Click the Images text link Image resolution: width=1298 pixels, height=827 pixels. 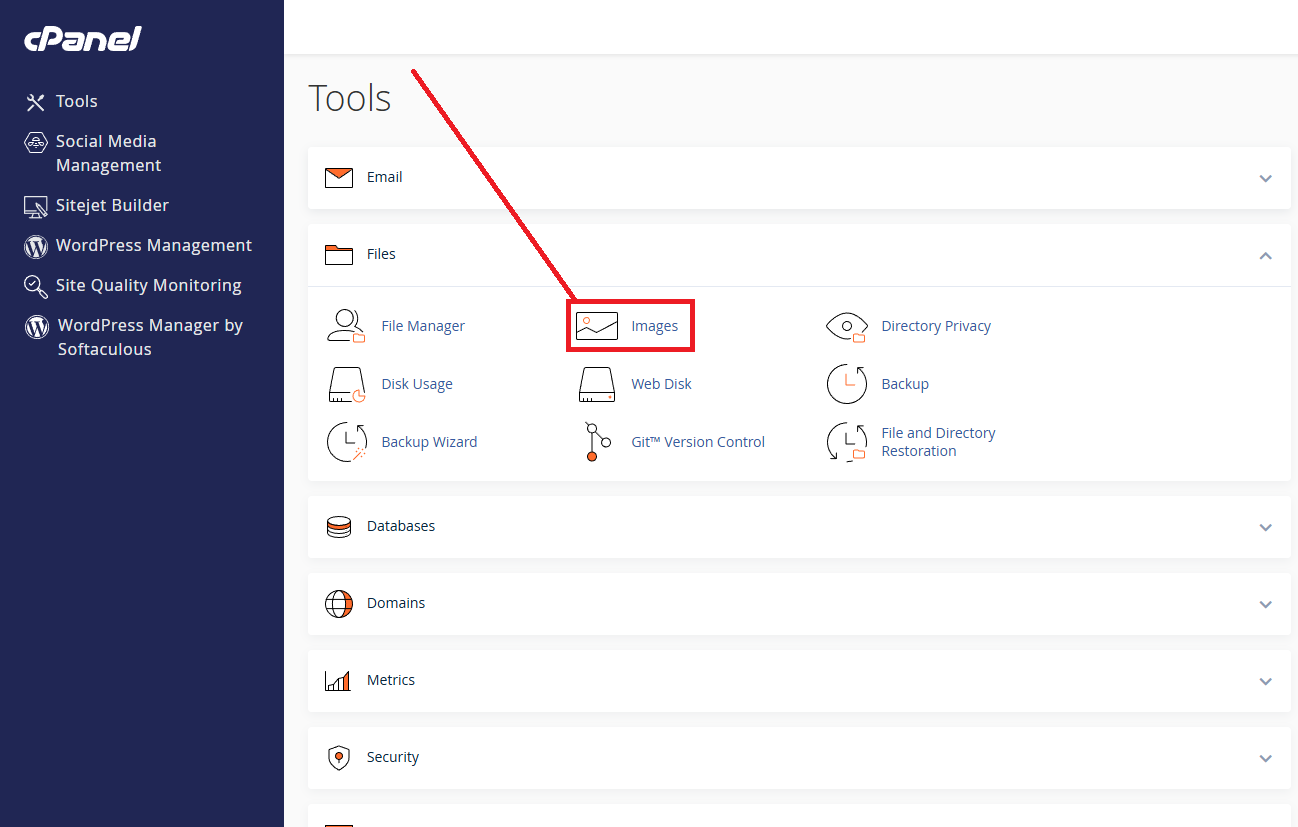coord(655,326)
